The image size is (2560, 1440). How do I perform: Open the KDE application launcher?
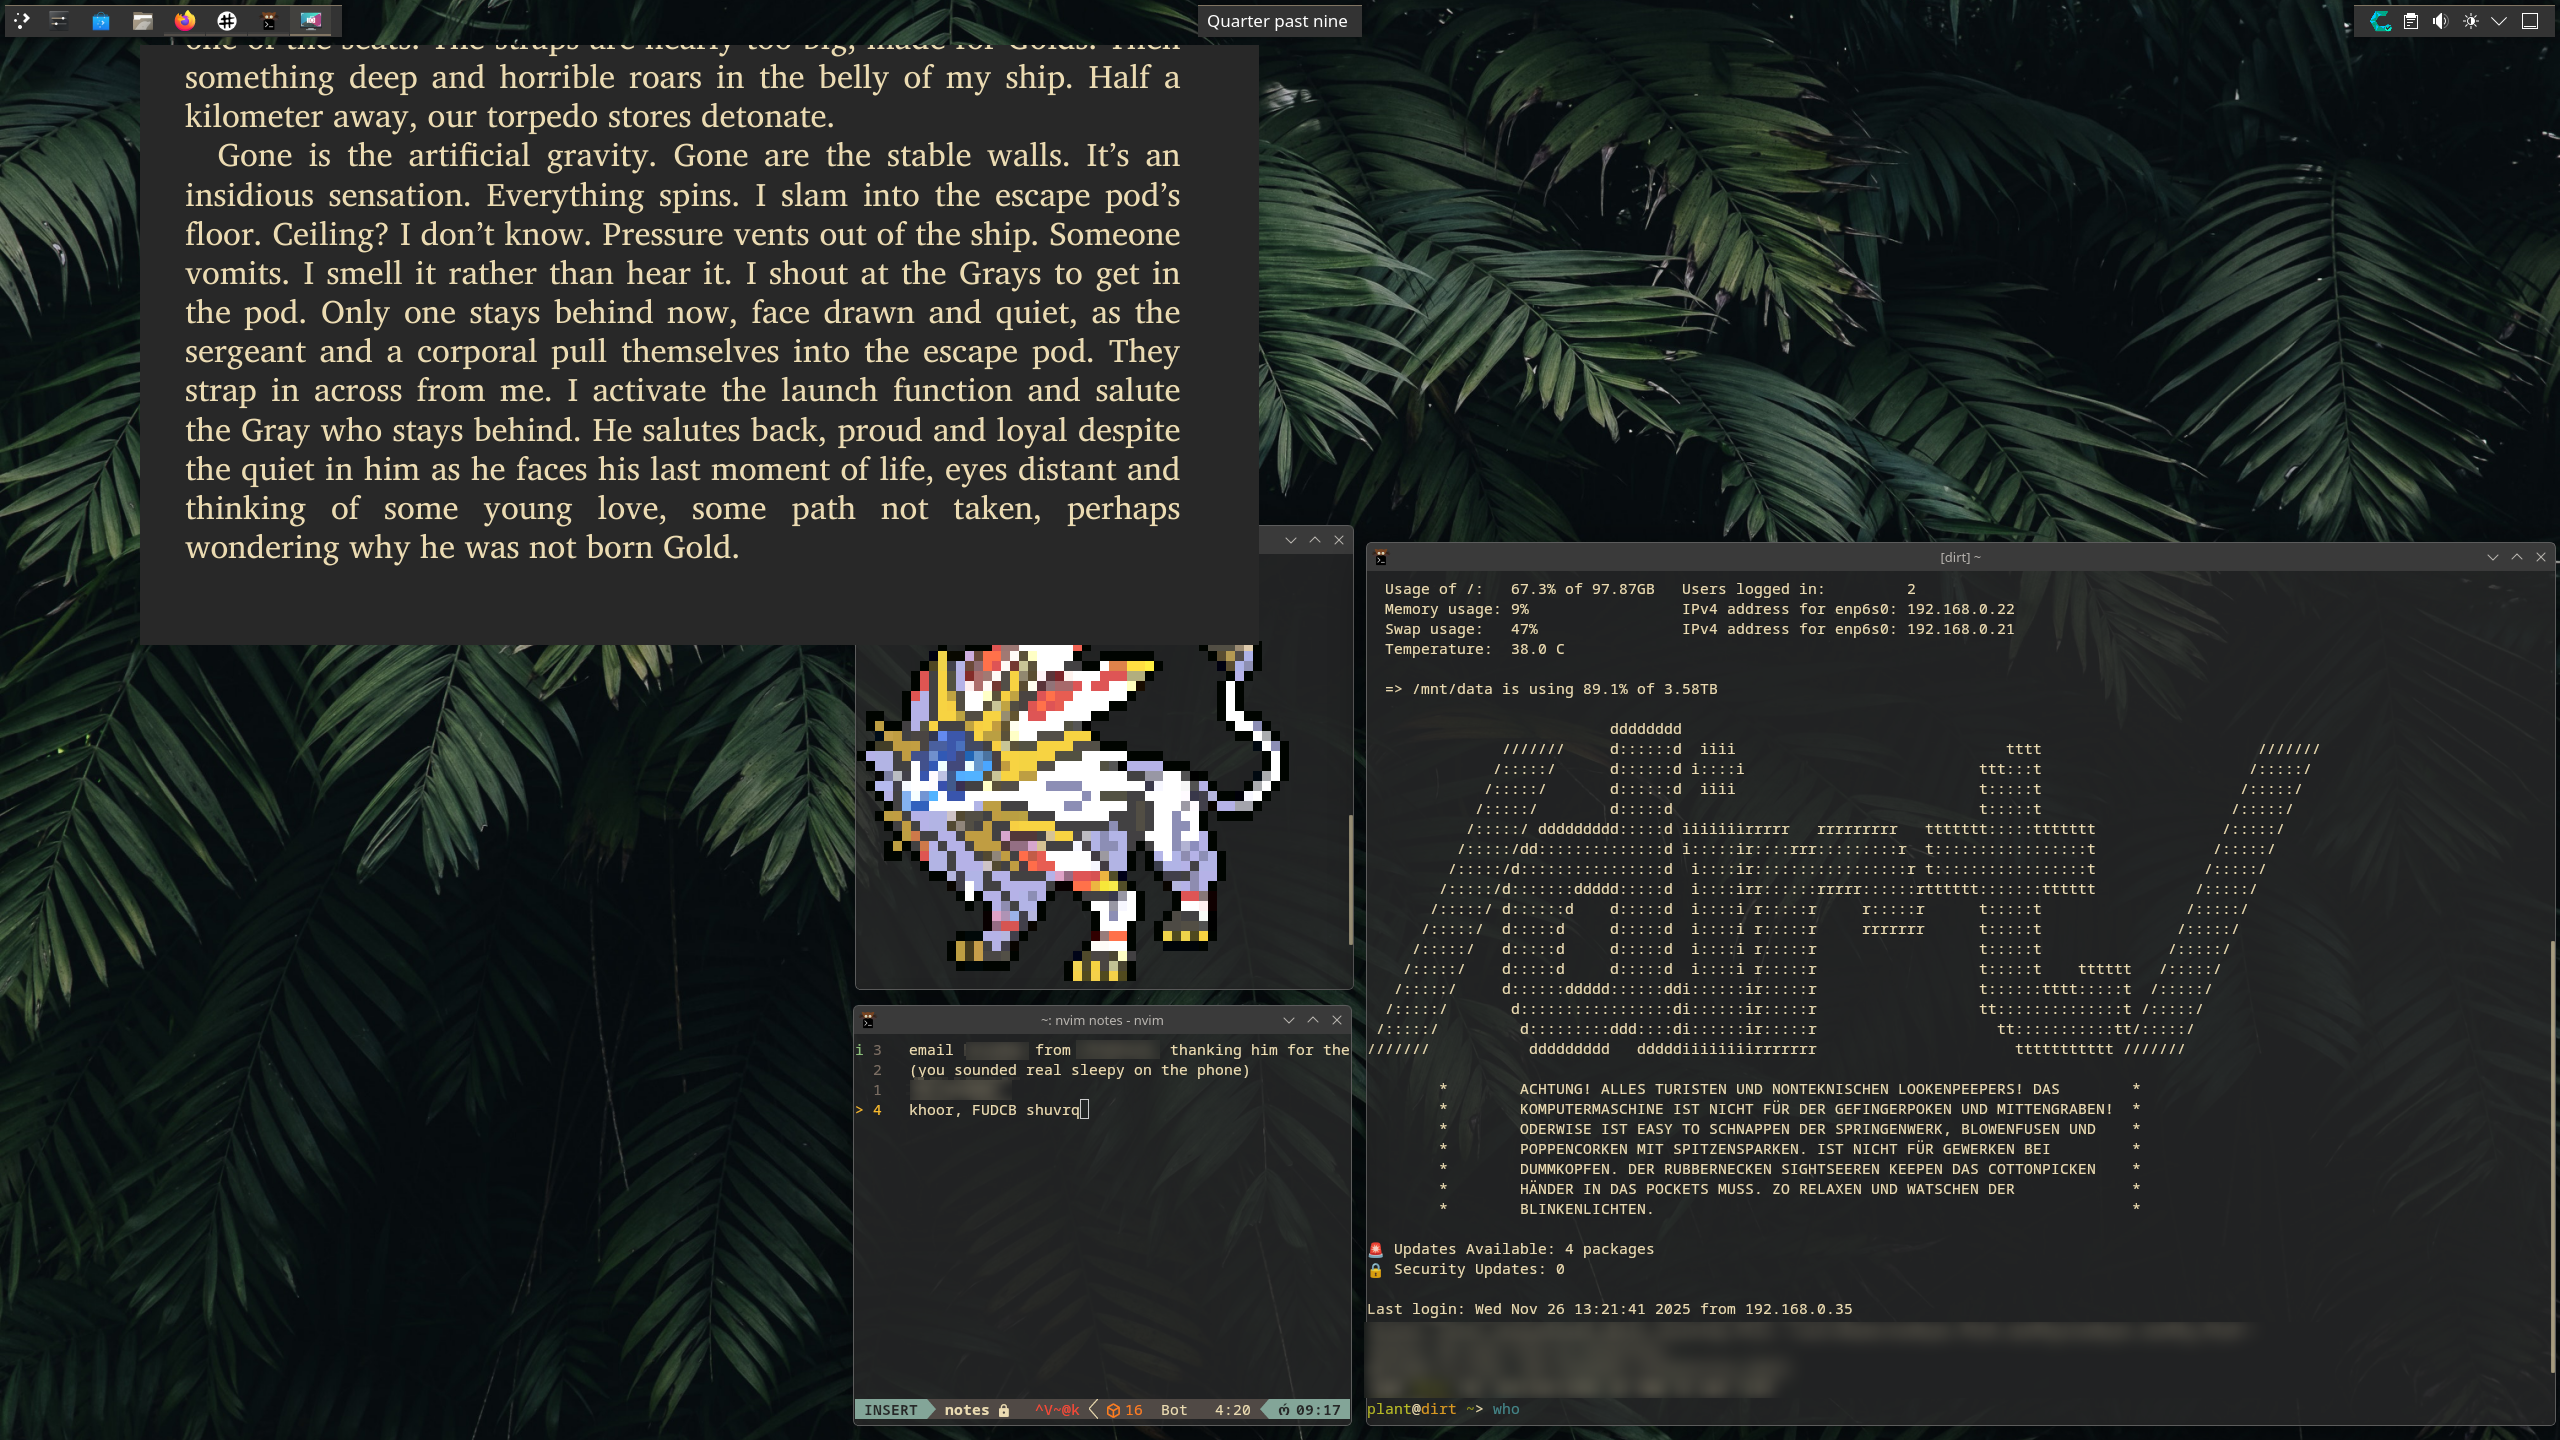tap(22, 20)
